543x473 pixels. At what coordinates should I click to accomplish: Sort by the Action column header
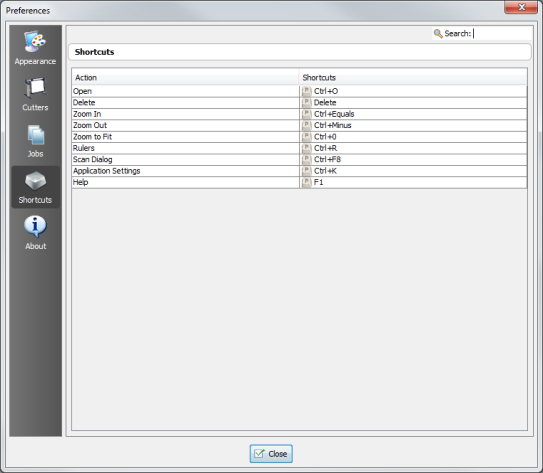click(x=185, y=78)
